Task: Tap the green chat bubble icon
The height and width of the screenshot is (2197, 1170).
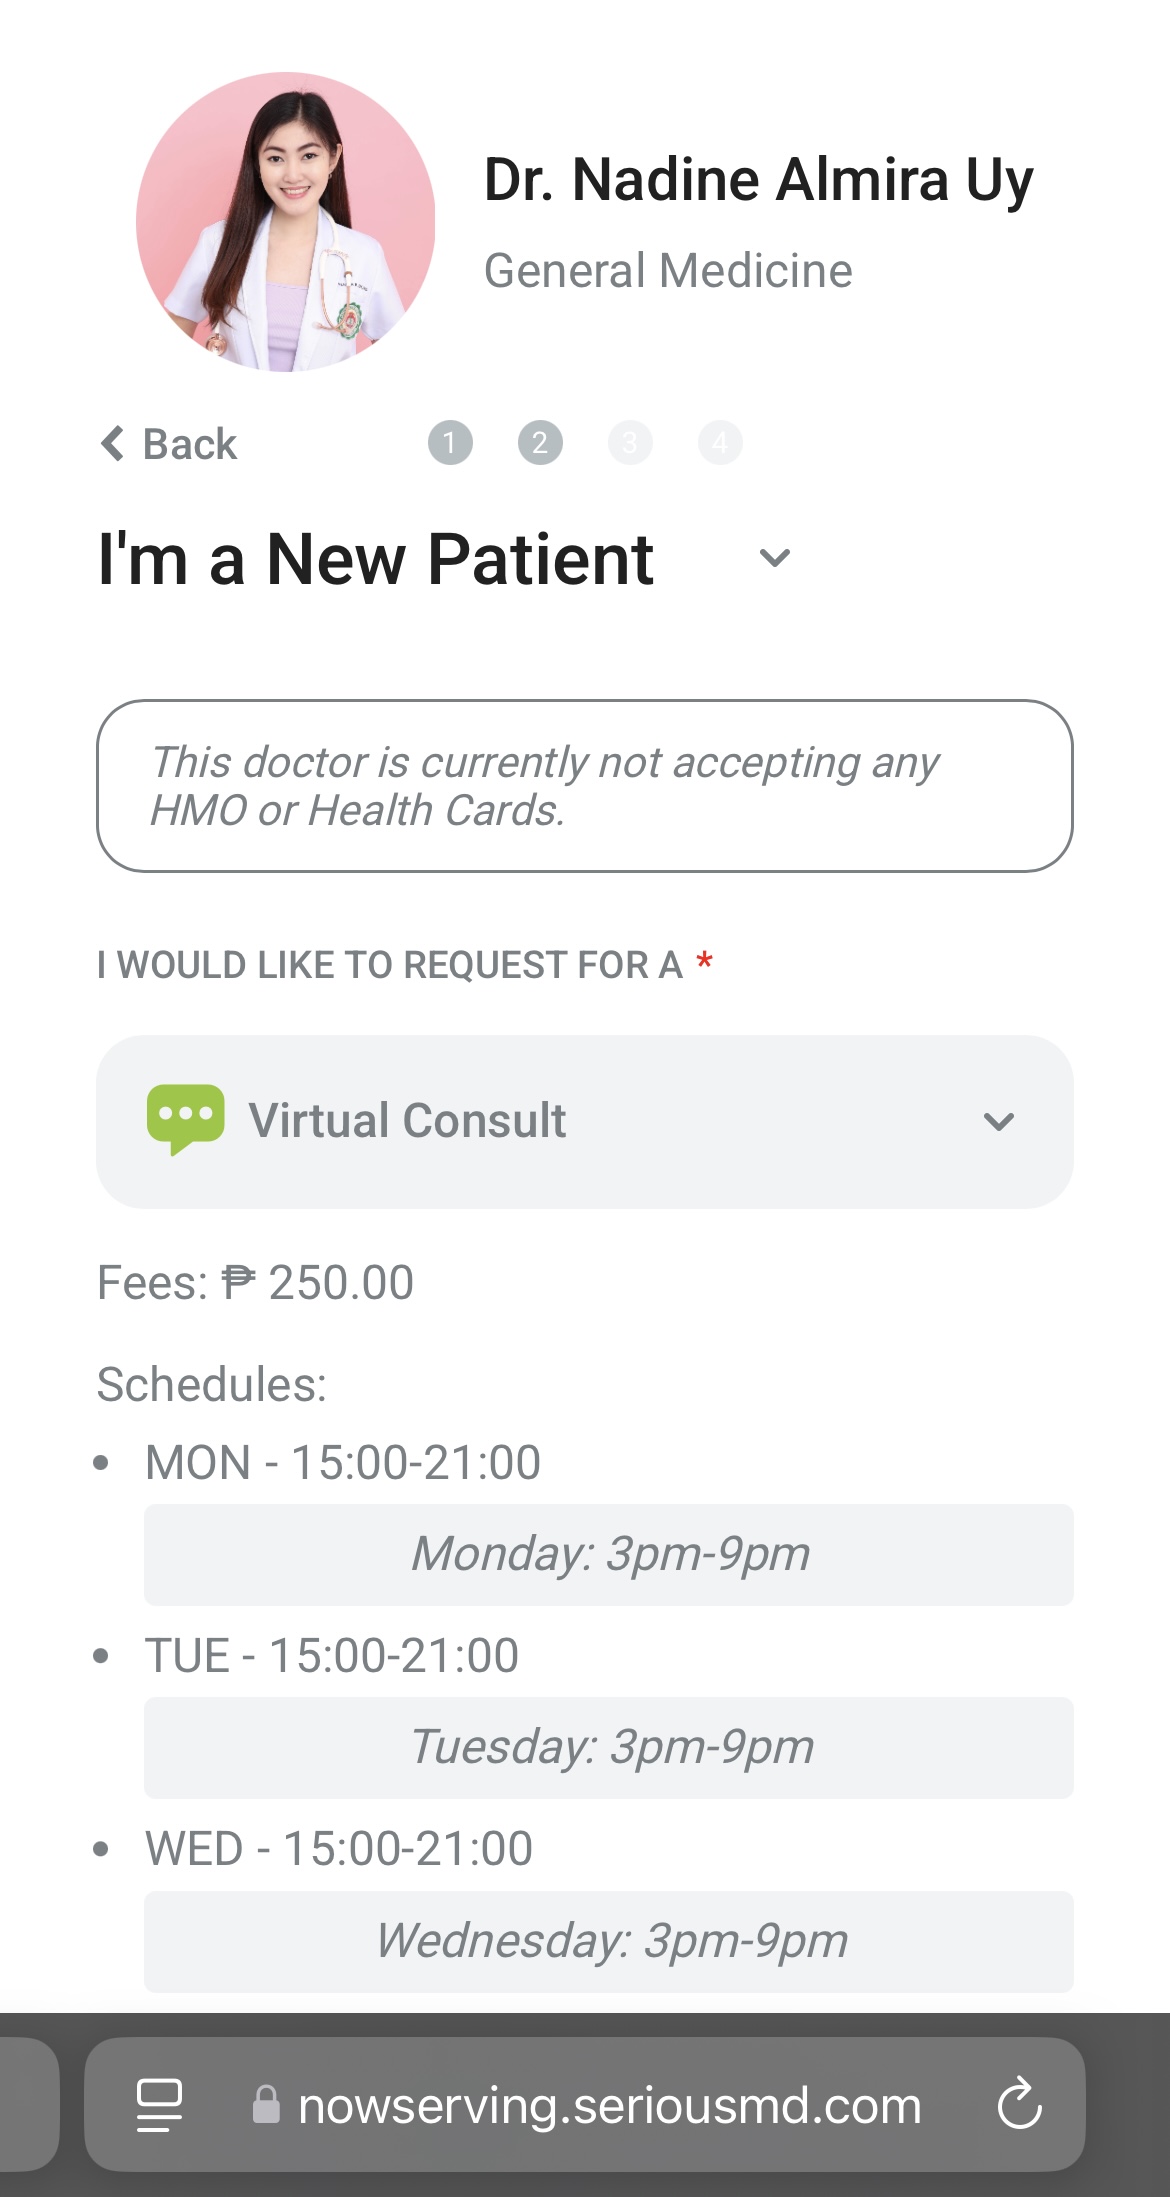Action: [x=185, y=1119]
